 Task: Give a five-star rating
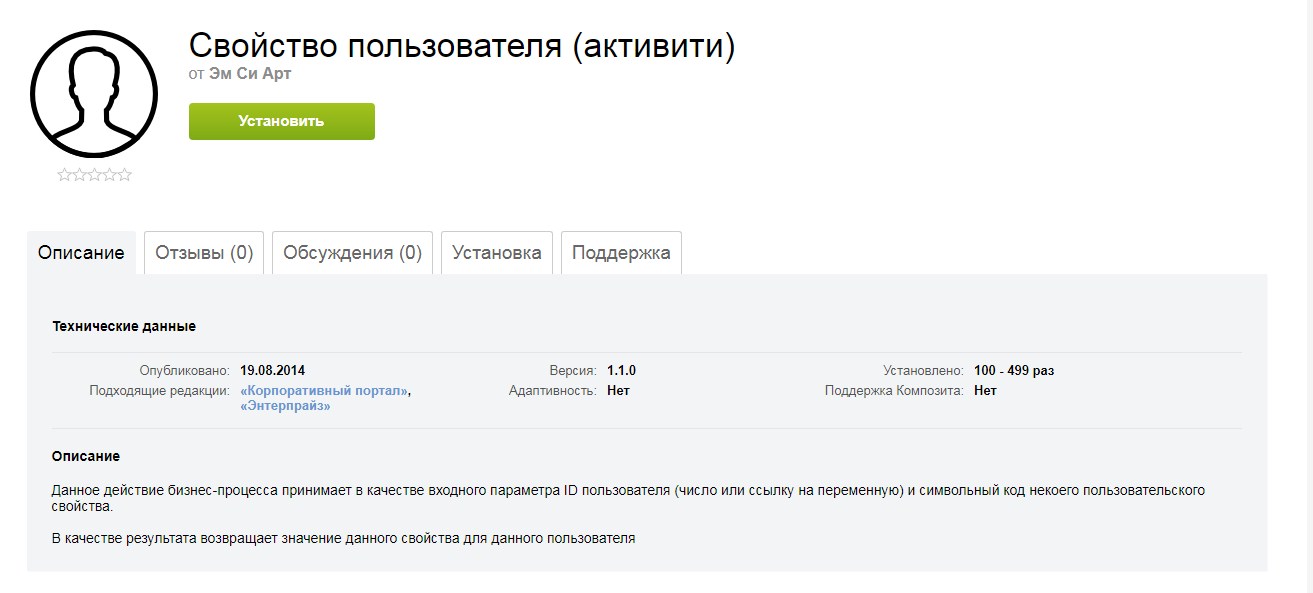coord(124,175)
